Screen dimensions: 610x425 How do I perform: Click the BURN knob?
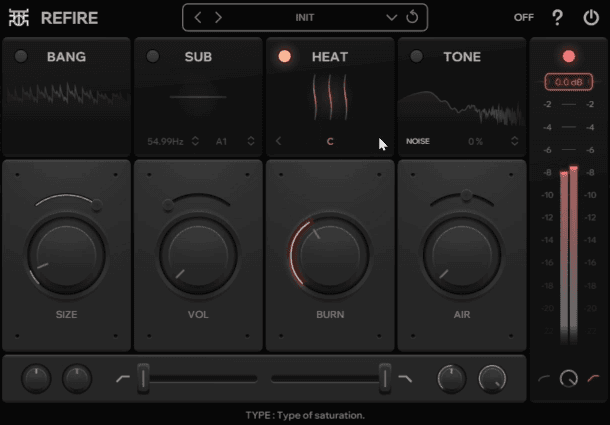pyautogui.click(x=330, y=255)
